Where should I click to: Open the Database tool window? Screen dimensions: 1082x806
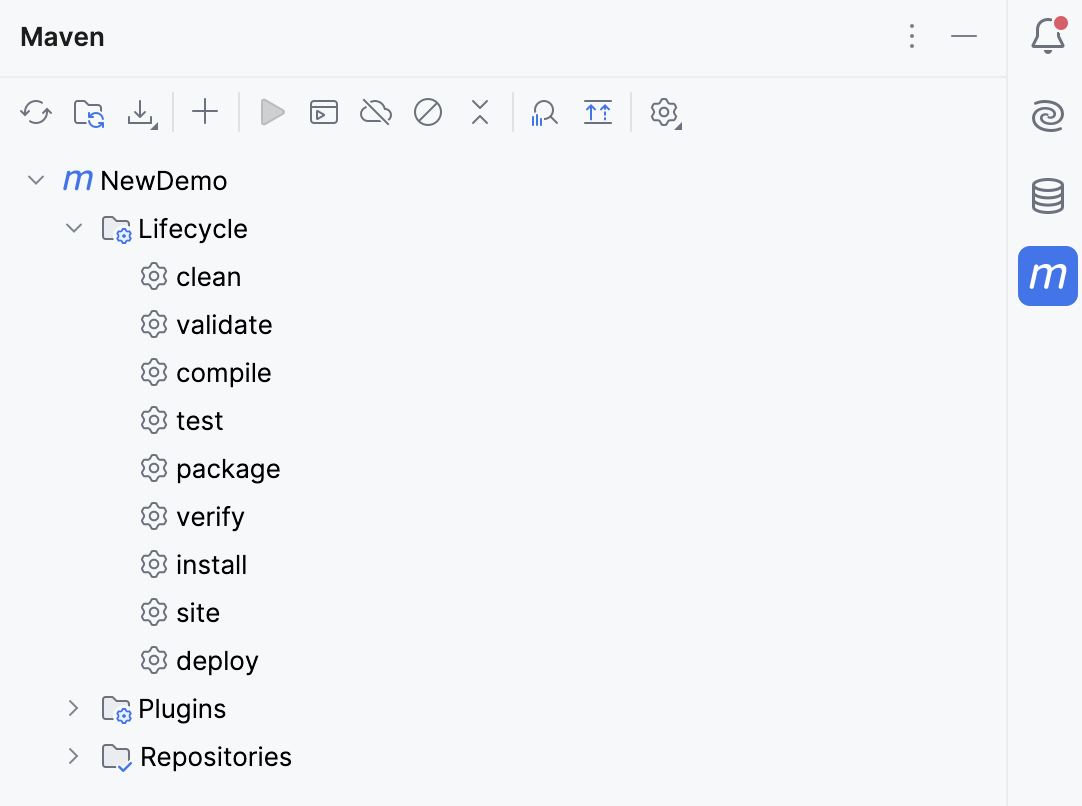click(1047, 196)
